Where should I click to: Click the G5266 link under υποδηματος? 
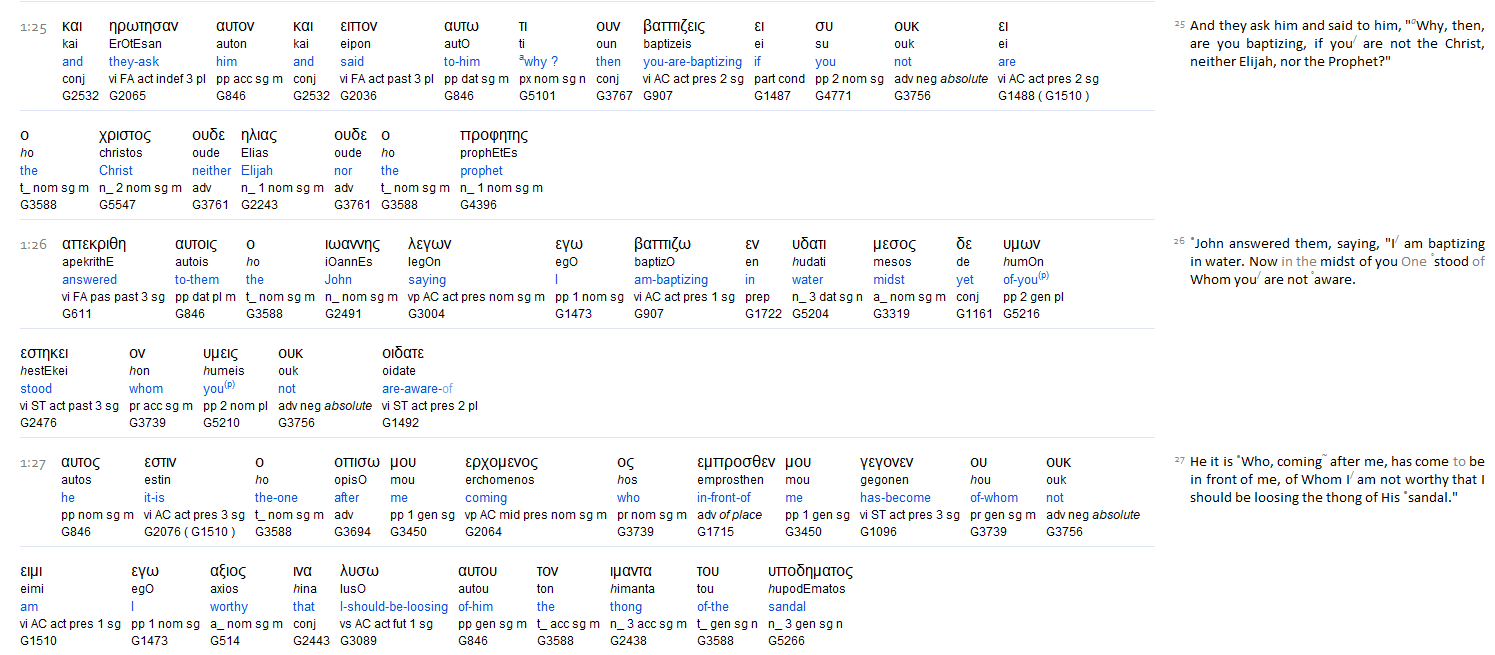pos(787,641)
